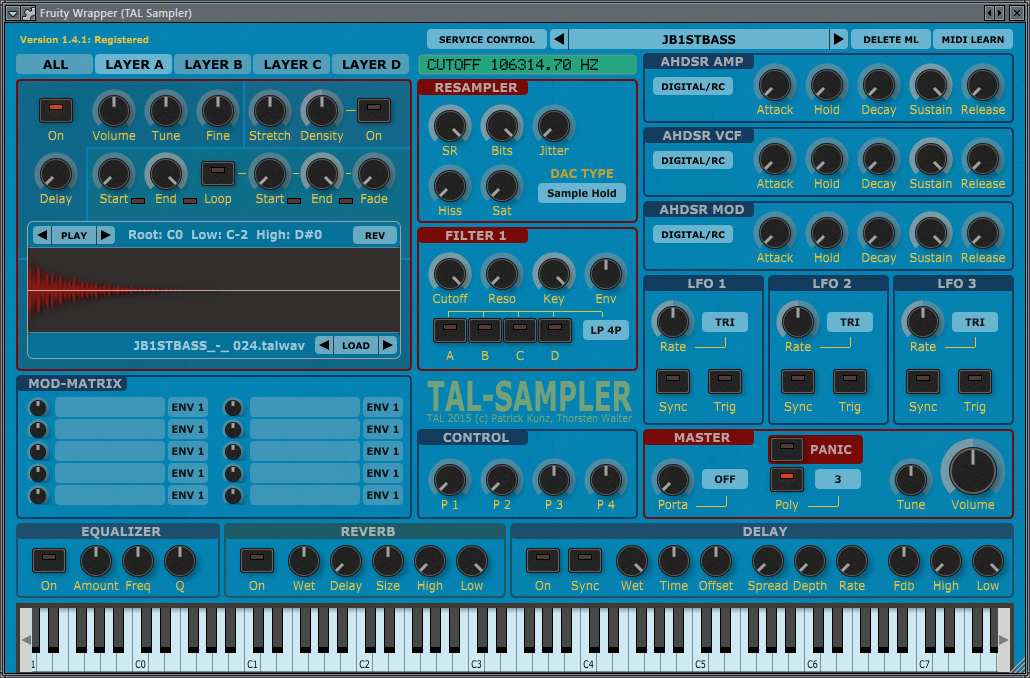Toggle Filter 1 layer B switch

coord(485,330)
